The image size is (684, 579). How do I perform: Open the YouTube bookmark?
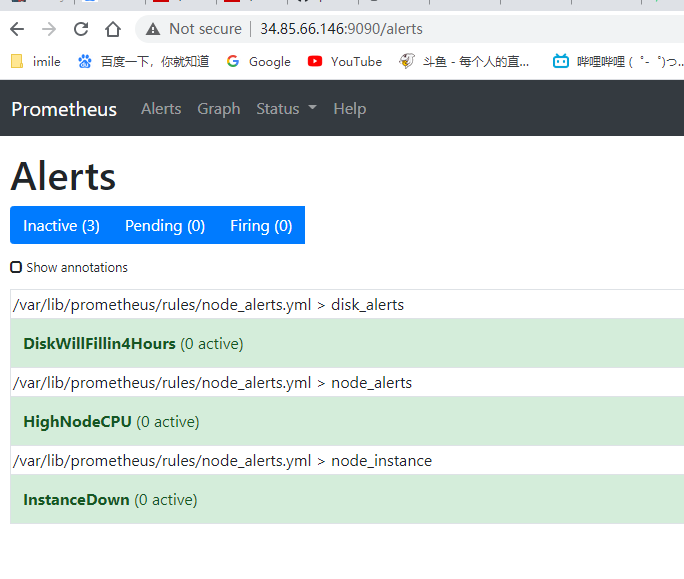tap(345, 62)
